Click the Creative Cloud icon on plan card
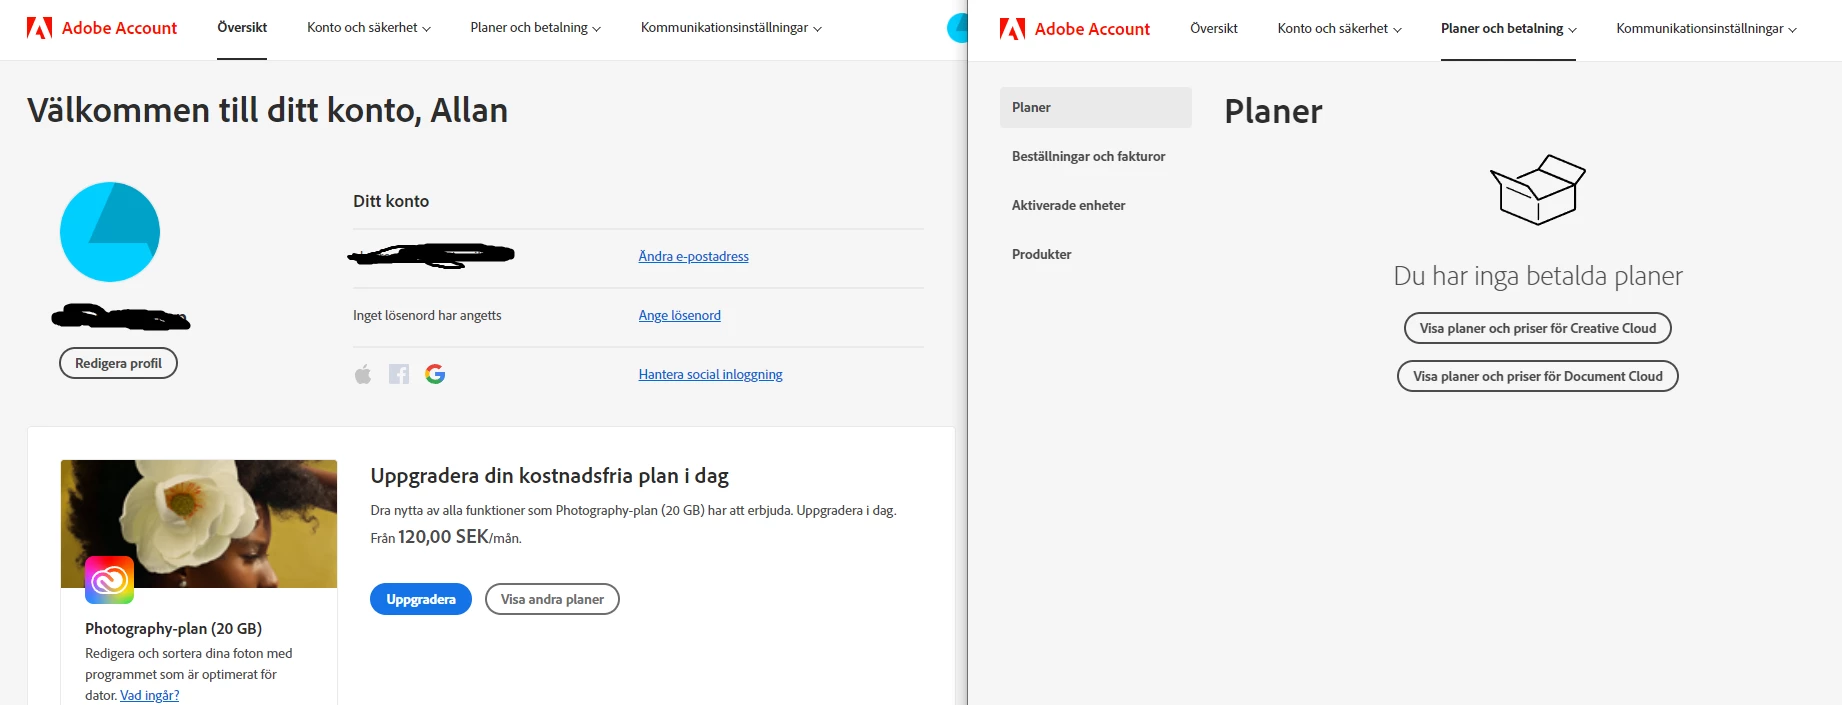Image resolution: width=1842 pixels, height=705 pixels. 110,580
